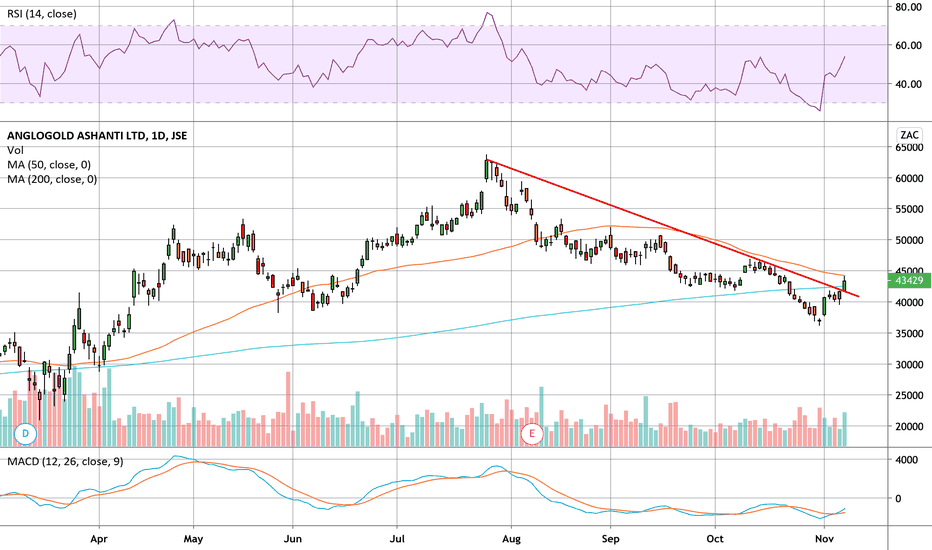
Task: Click the 35000 price axis value
Action: tap(909, 334)
